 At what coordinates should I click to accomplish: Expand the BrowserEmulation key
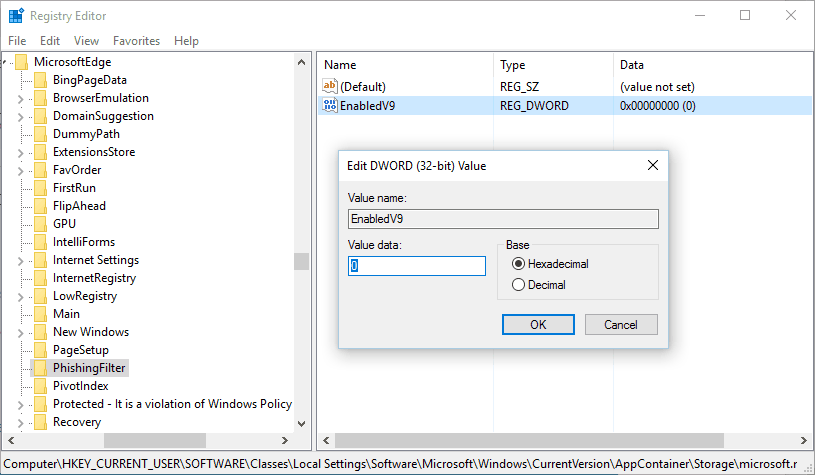(21, 99)
